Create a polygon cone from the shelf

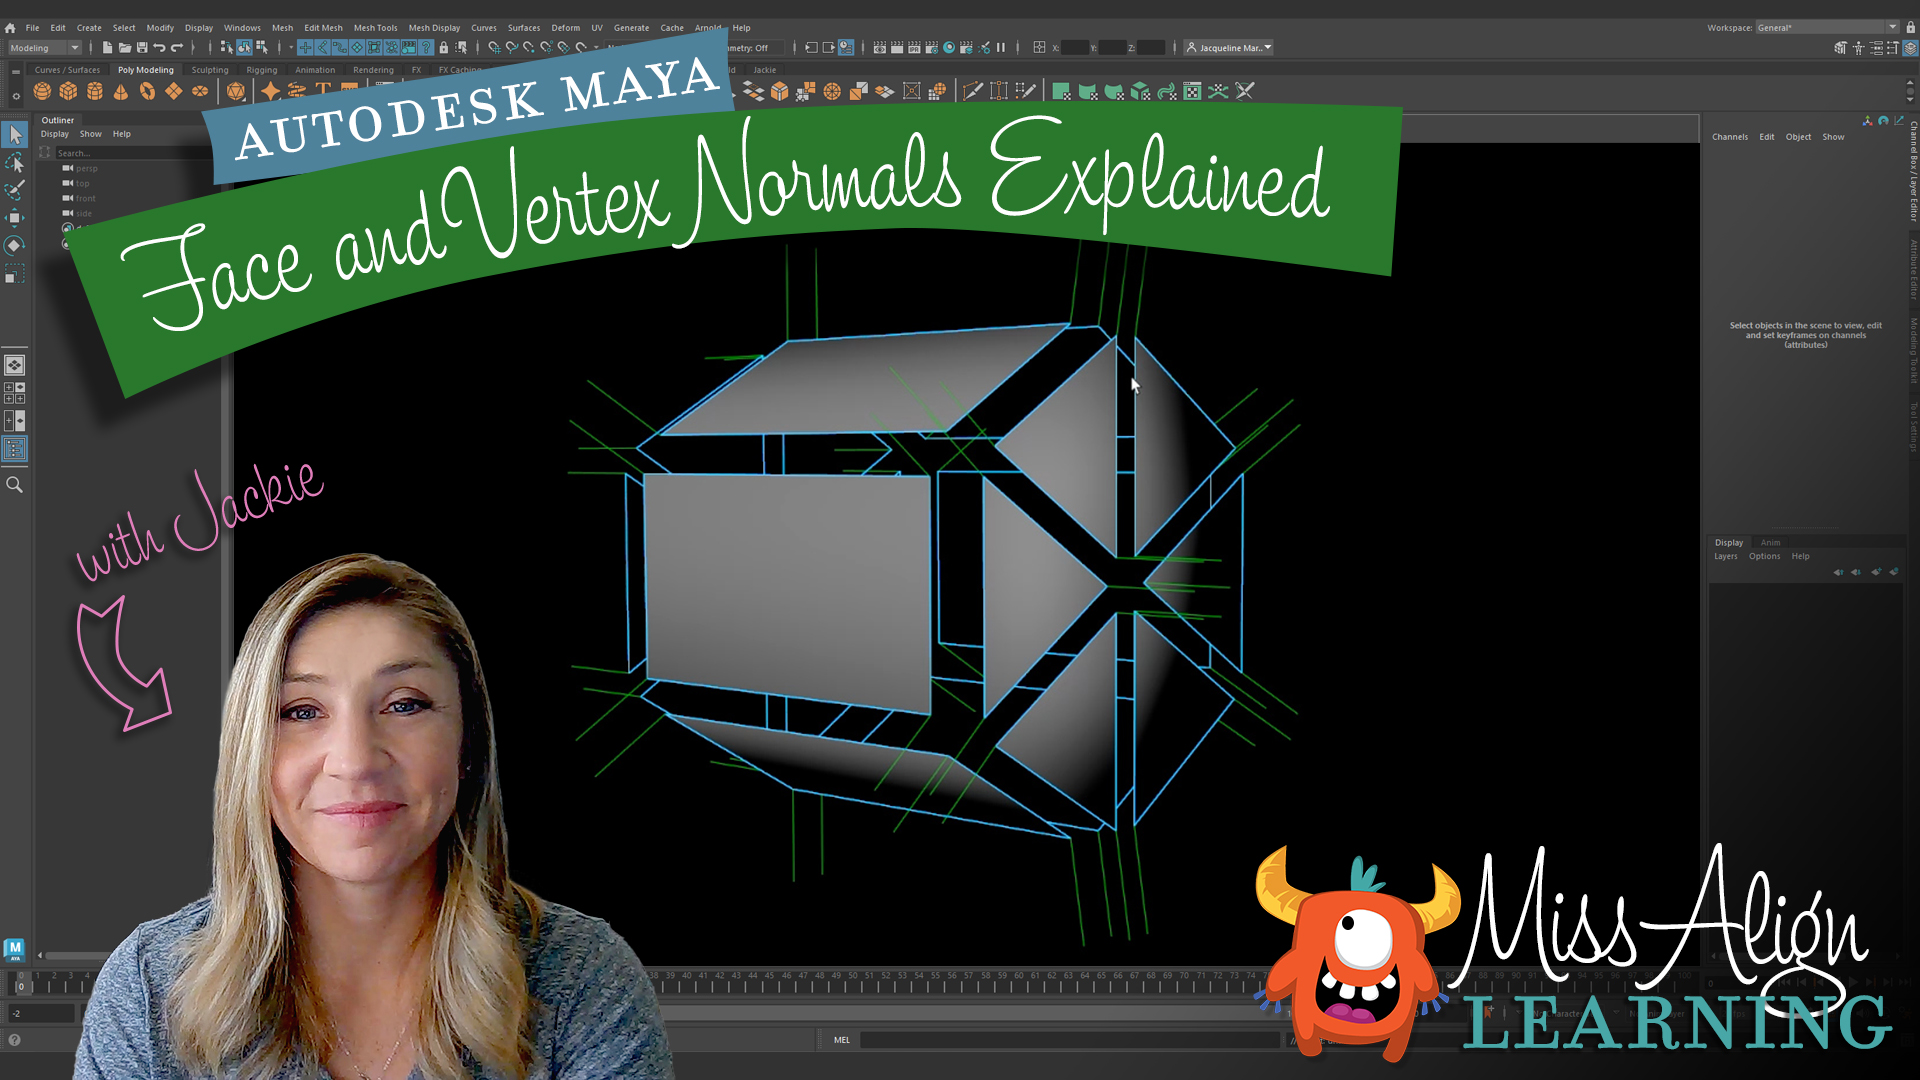(121, 91)
